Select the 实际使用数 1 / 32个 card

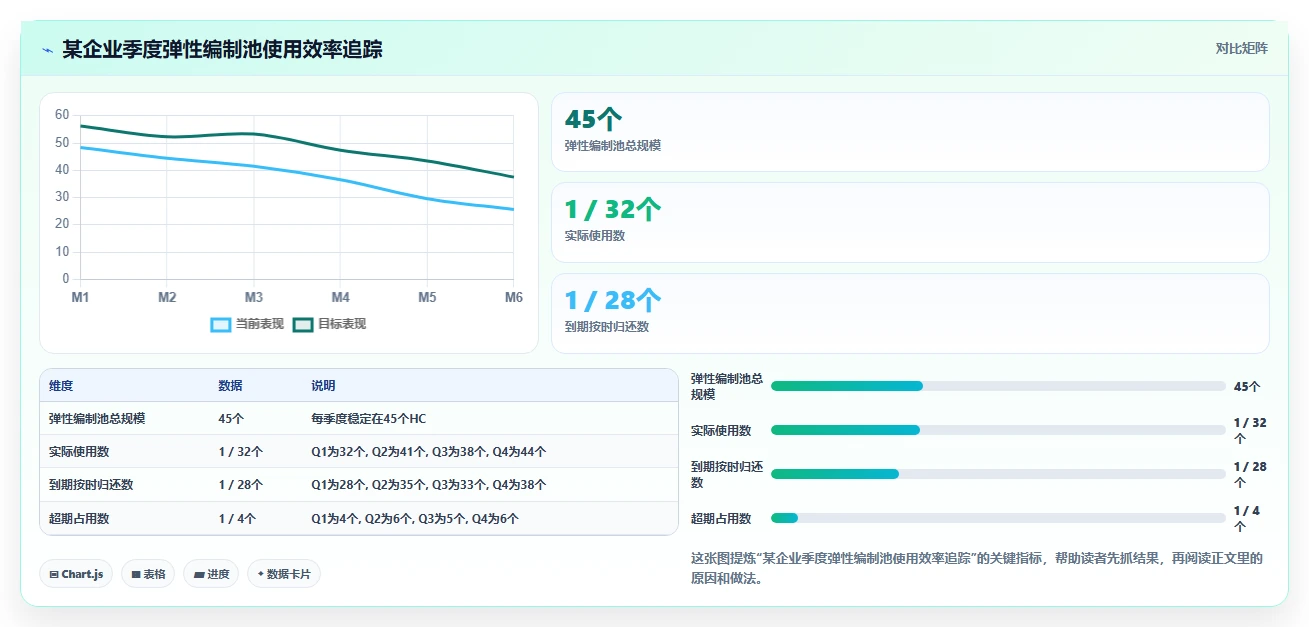pyautogui.click(x=910, y=222)
